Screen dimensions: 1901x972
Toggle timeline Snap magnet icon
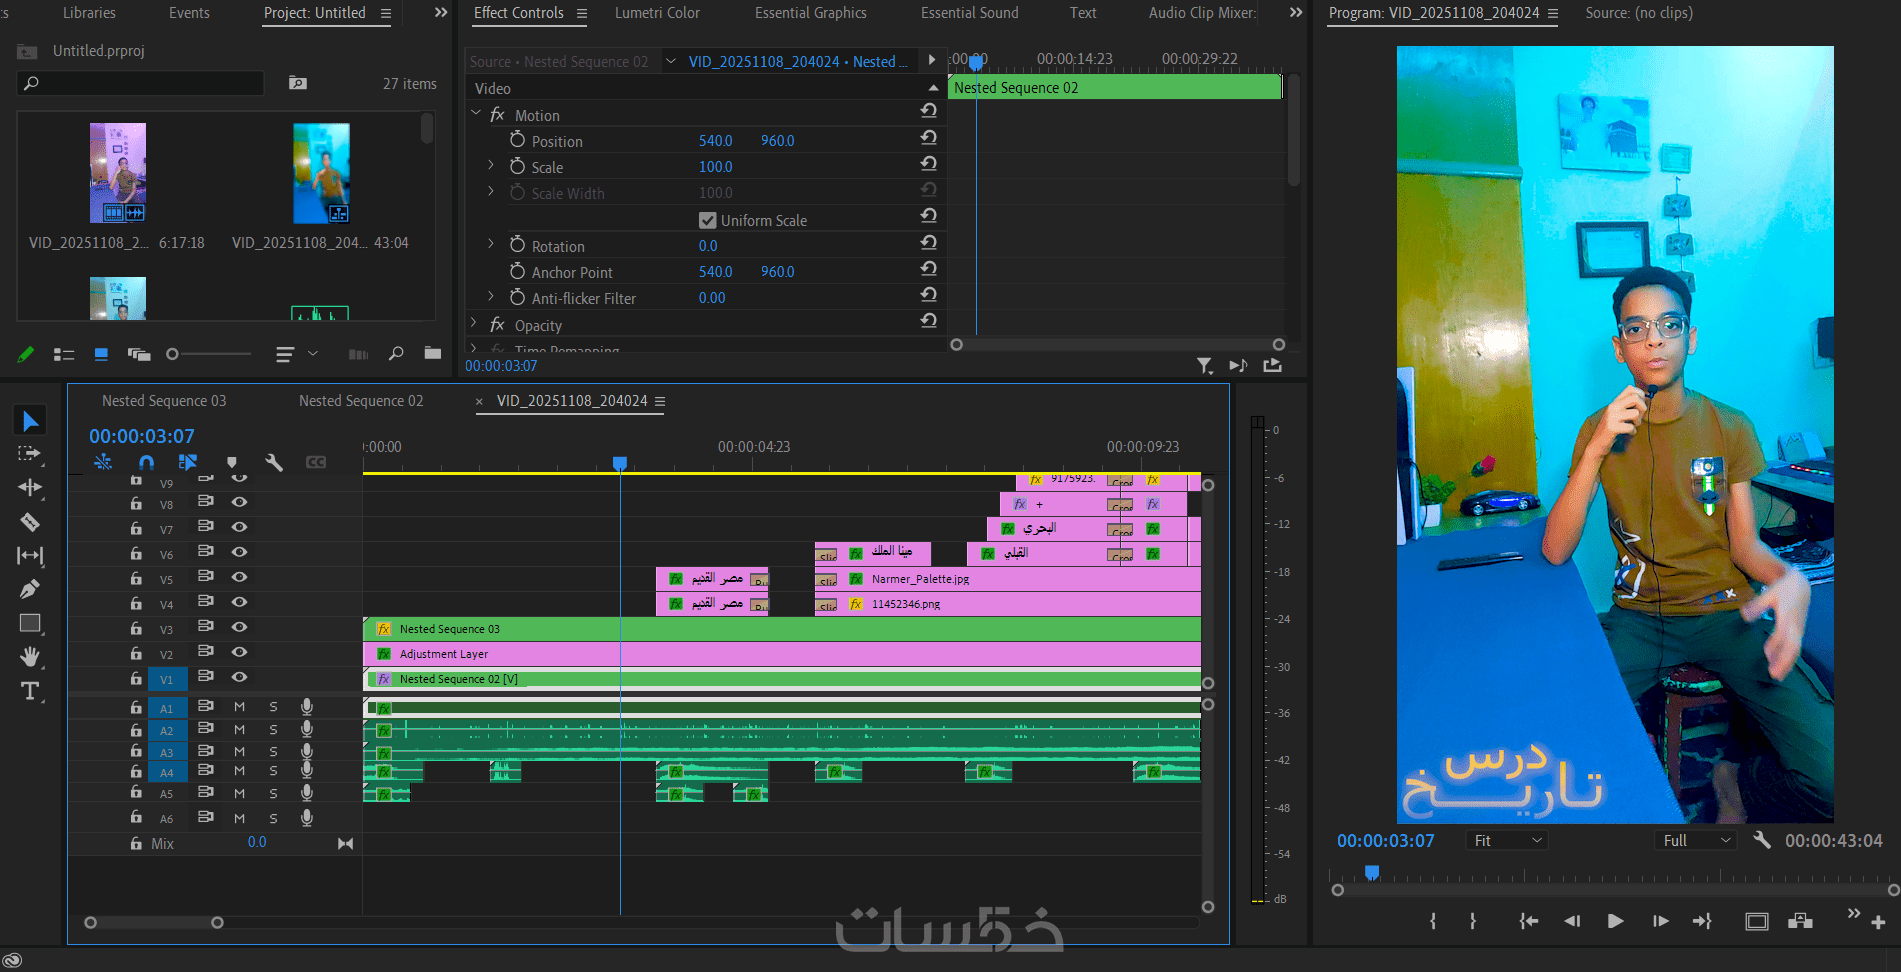146,462
